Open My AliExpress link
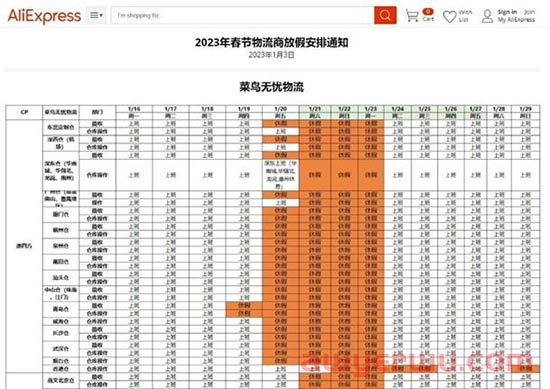This screenshot has height=389, width=550. tap(516, 20)
